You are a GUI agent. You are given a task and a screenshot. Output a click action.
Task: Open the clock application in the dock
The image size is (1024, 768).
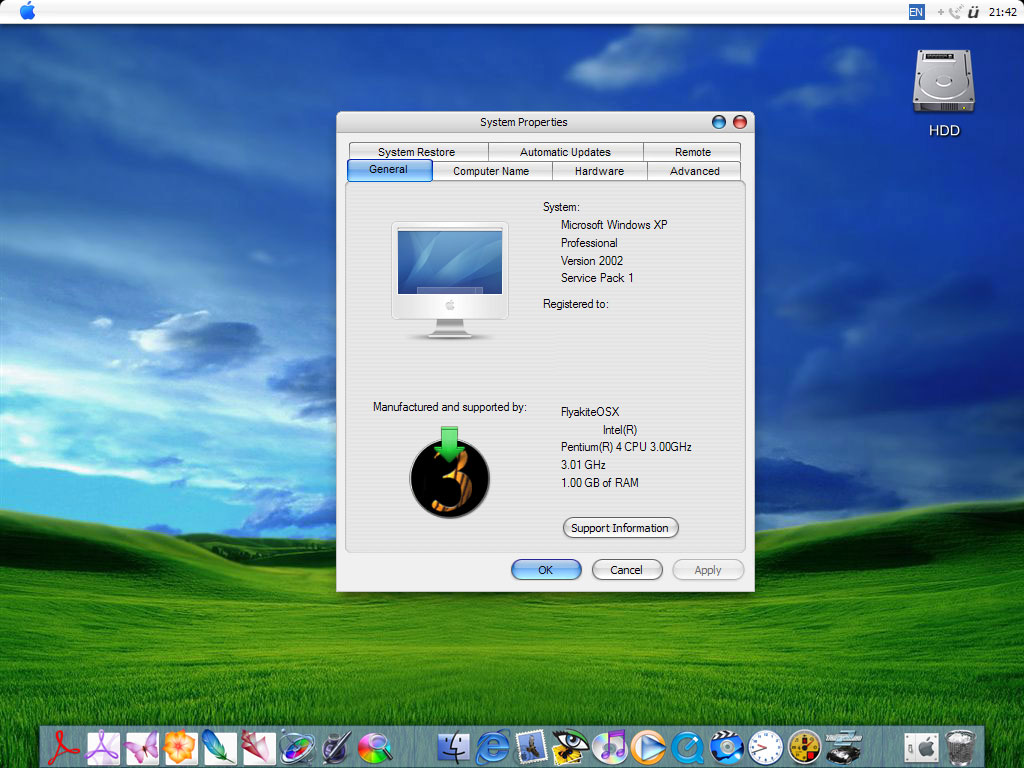pos(765,747)
